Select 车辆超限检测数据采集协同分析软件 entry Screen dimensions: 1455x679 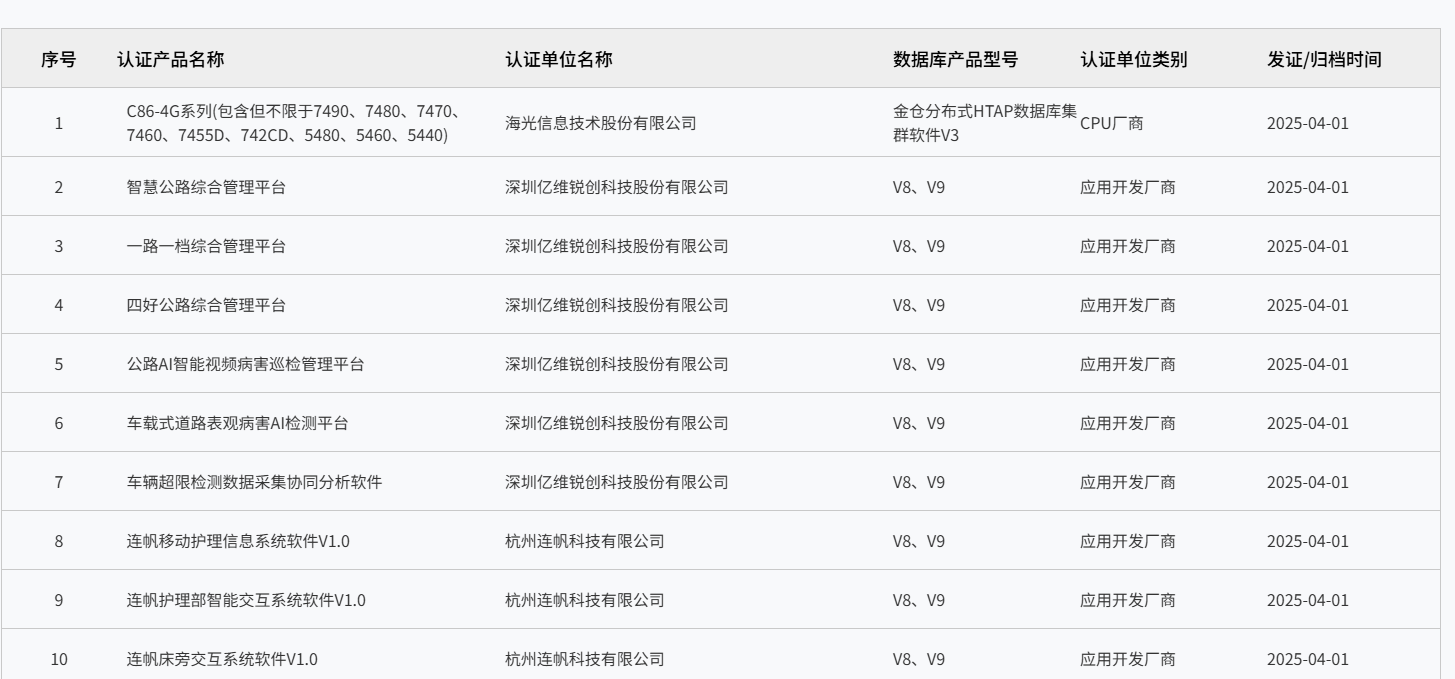(254, 482)
